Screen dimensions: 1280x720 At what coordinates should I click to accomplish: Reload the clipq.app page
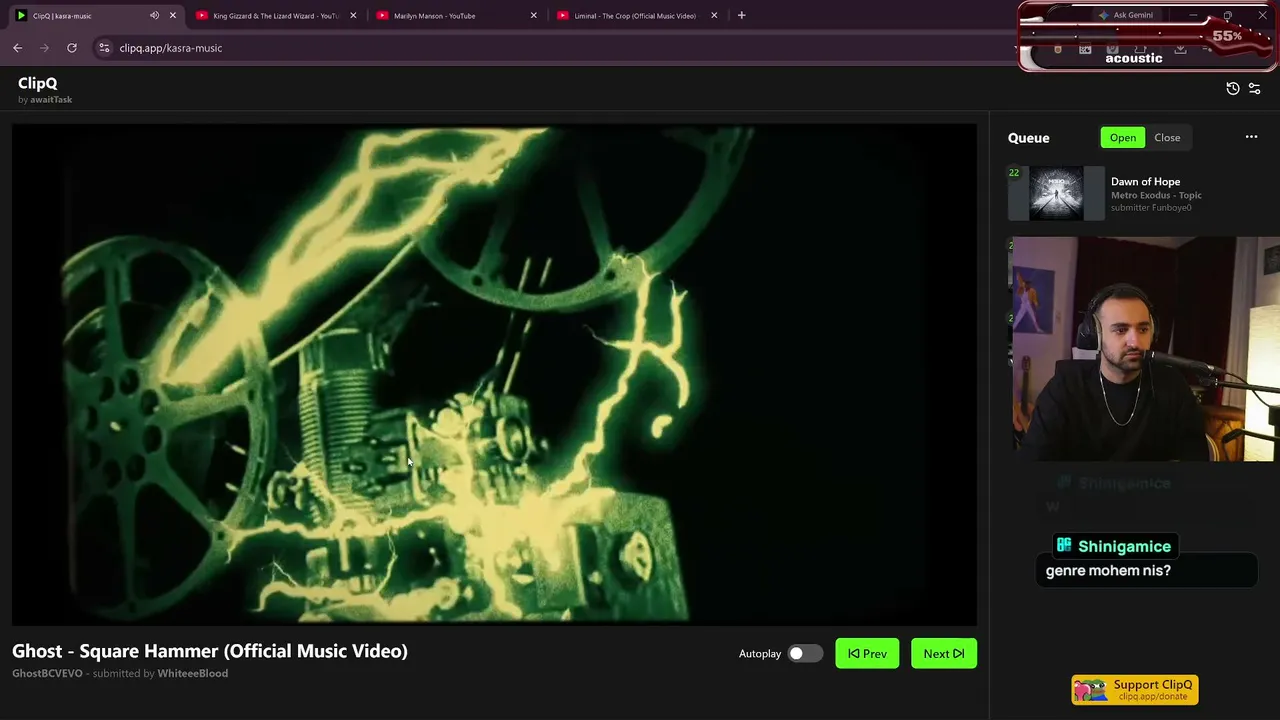pos(72,48)
